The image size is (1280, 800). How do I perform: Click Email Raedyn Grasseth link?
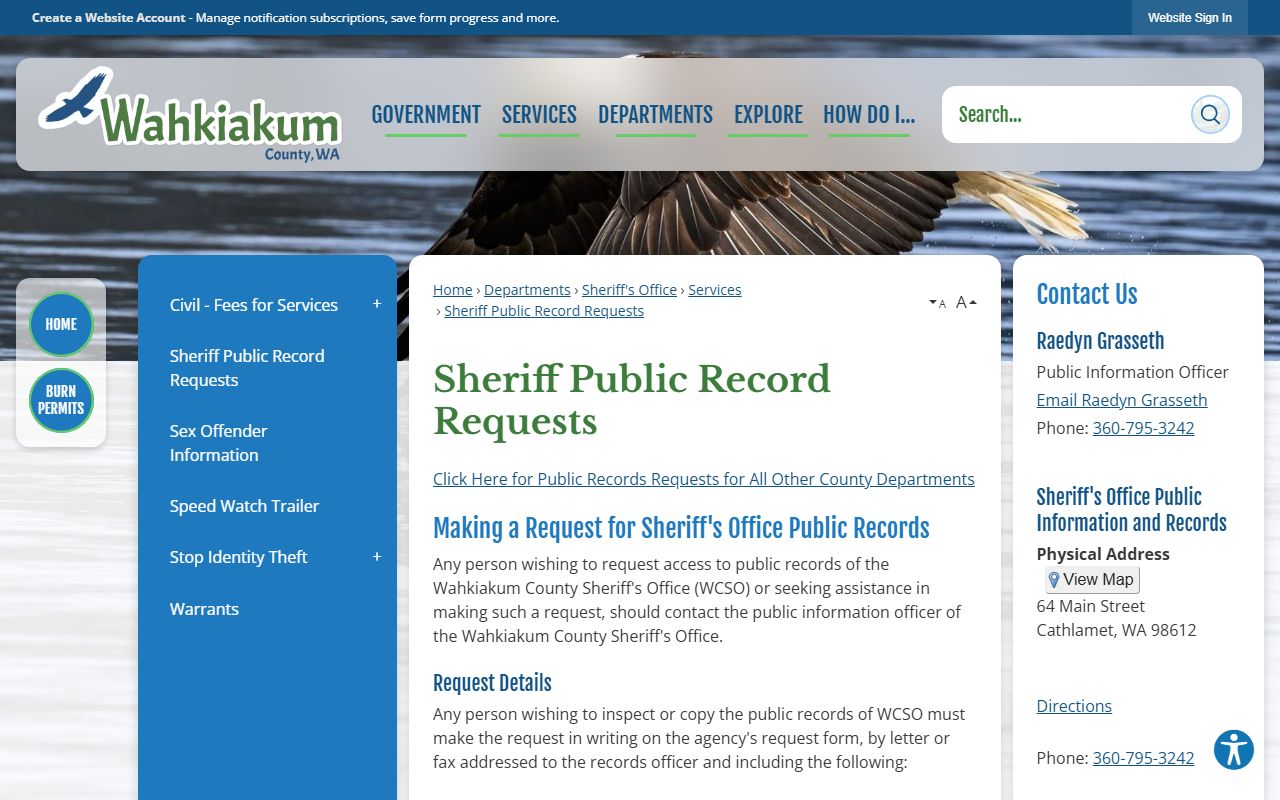pos(1122,400)
